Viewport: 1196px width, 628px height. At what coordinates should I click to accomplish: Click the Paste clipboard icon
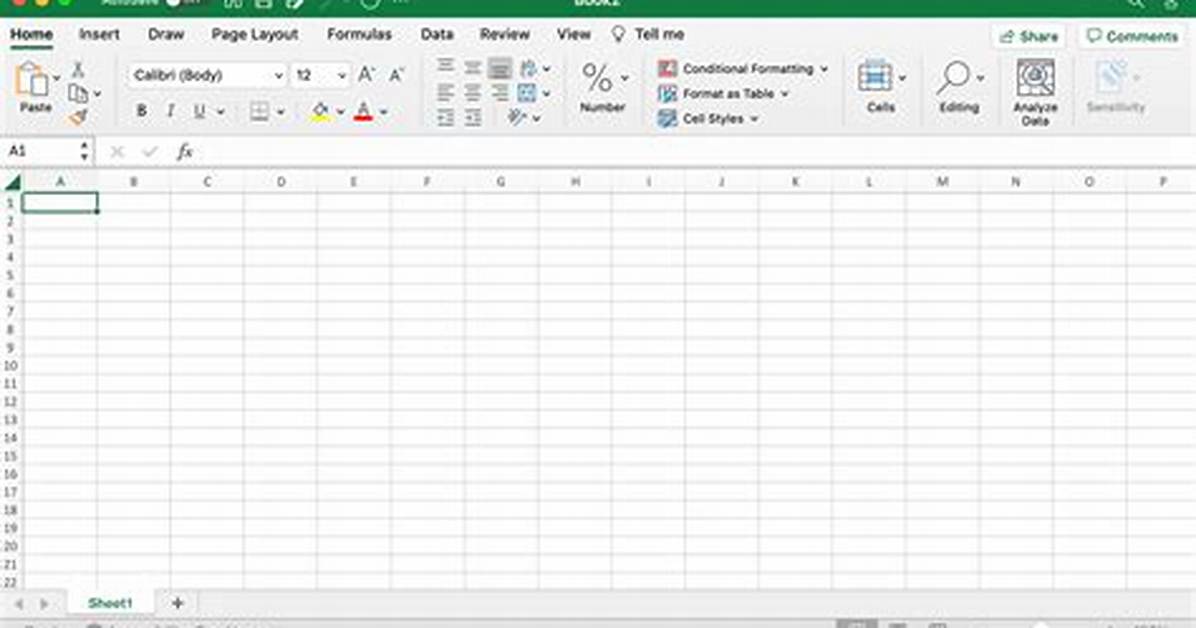tap(31, 80)
